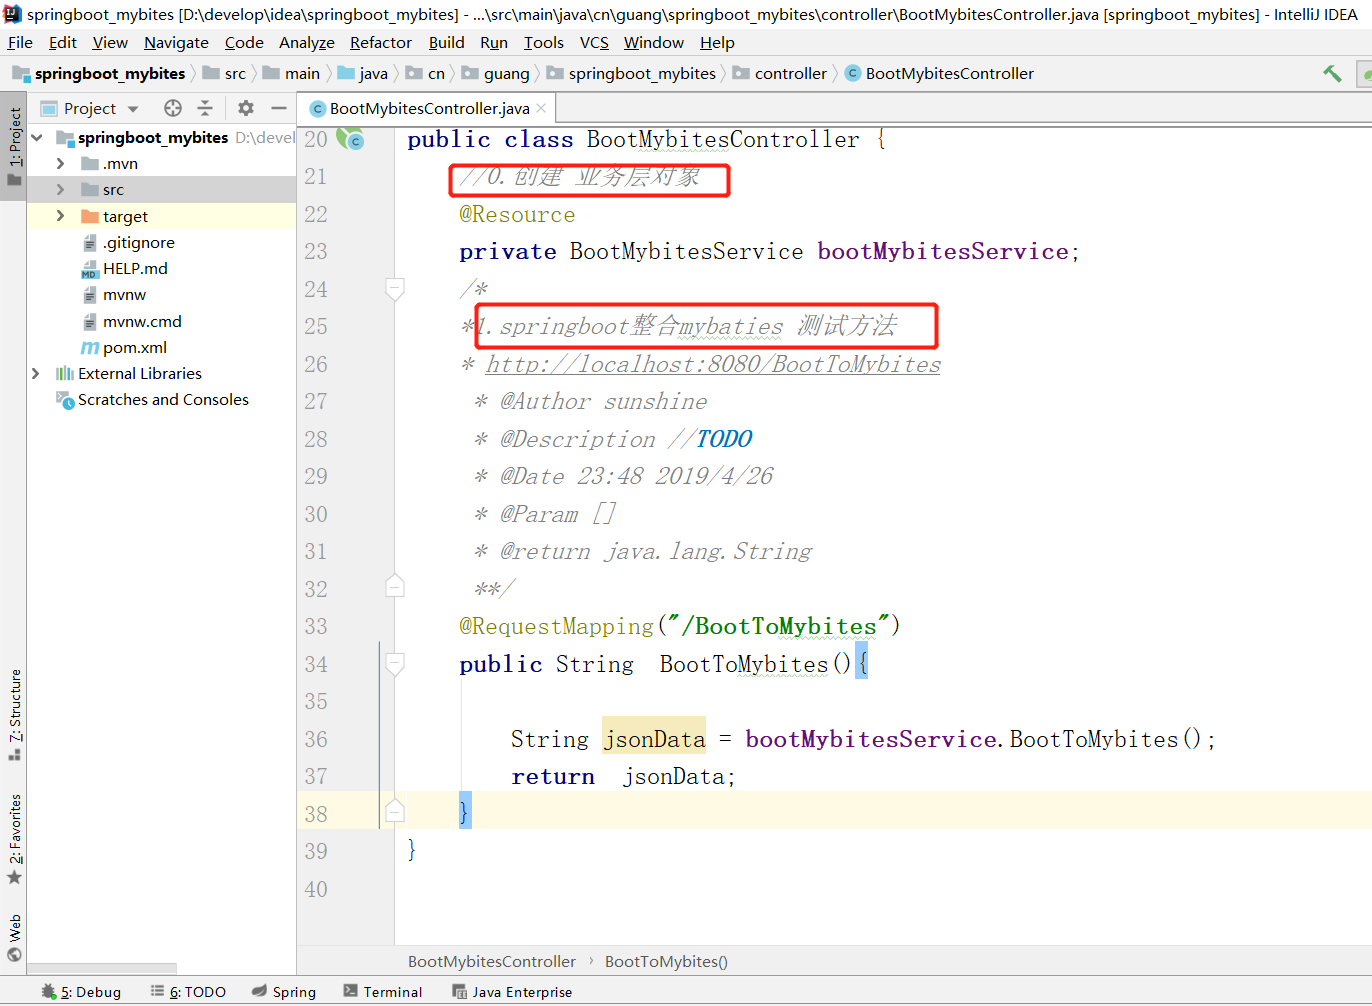Screen dimensions: 1372x1006
Task: Open the Terminal tool window
Action: [383, 992]
